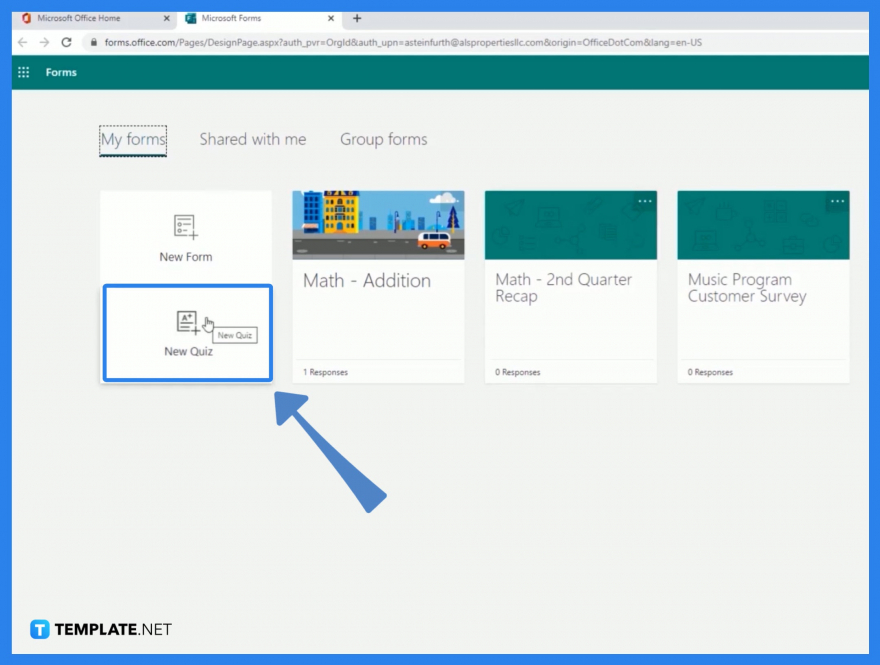Open the ellipsis menu on Music Program Customer Survey
880x665 pixels.
click(x=837, y=200)
